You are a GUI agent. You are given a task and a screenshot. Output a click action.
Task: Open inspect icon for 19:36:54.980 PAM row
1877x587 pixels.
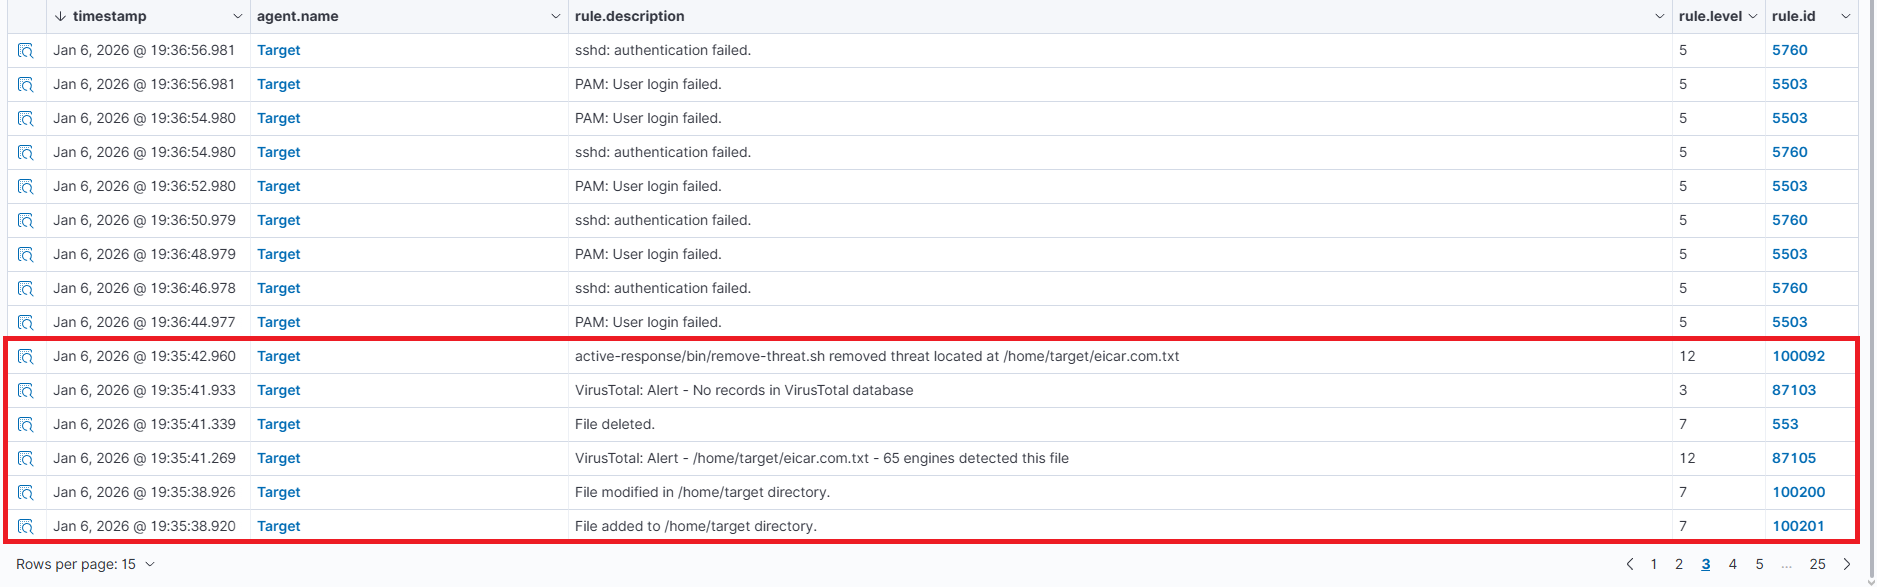tap(26, 119)
